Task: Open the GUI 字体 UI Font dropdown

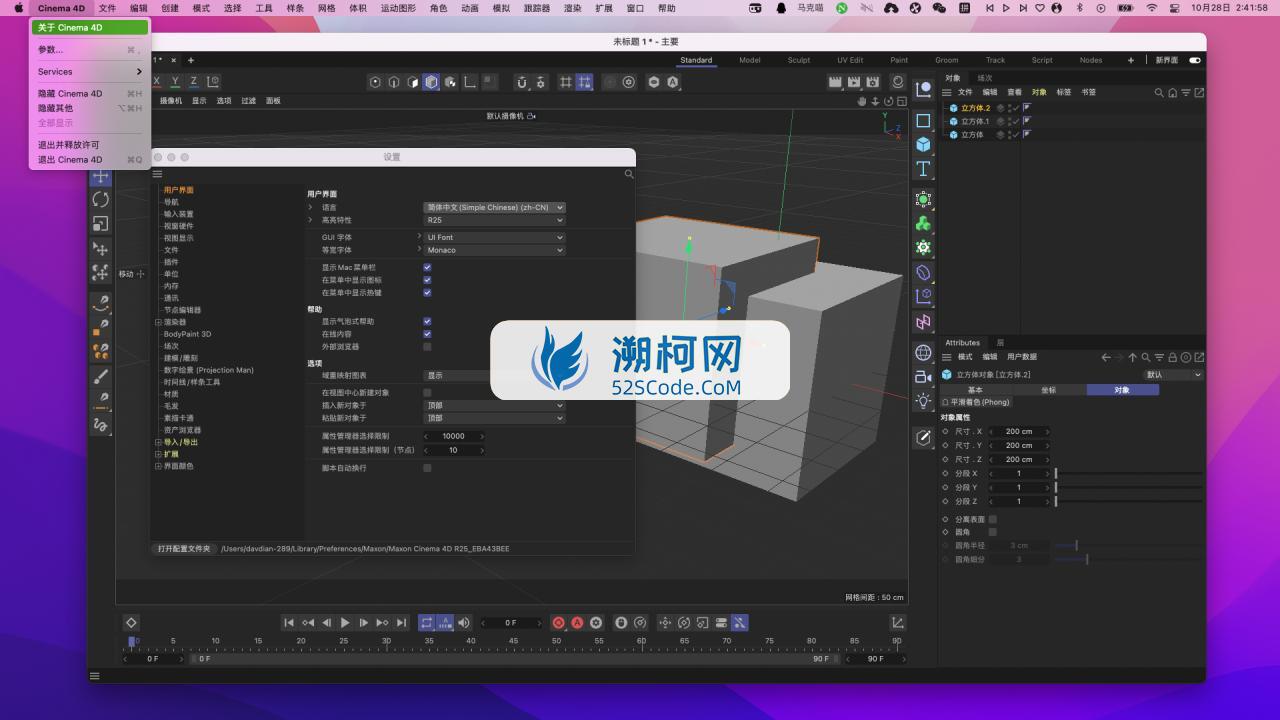Action: pos(495,237)
